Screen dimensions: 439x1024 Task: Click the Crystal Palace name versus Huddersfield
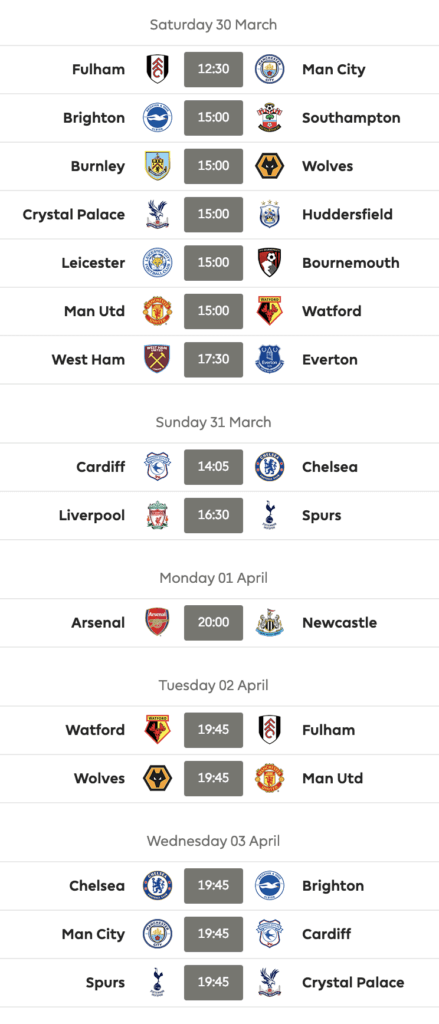(x=74, y=214)
